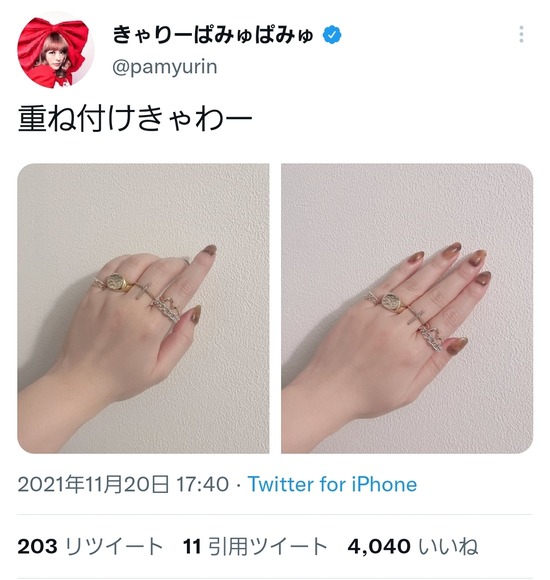Open the three-dot more options menu
550x580 pixels.
click(x=521, y=34)
